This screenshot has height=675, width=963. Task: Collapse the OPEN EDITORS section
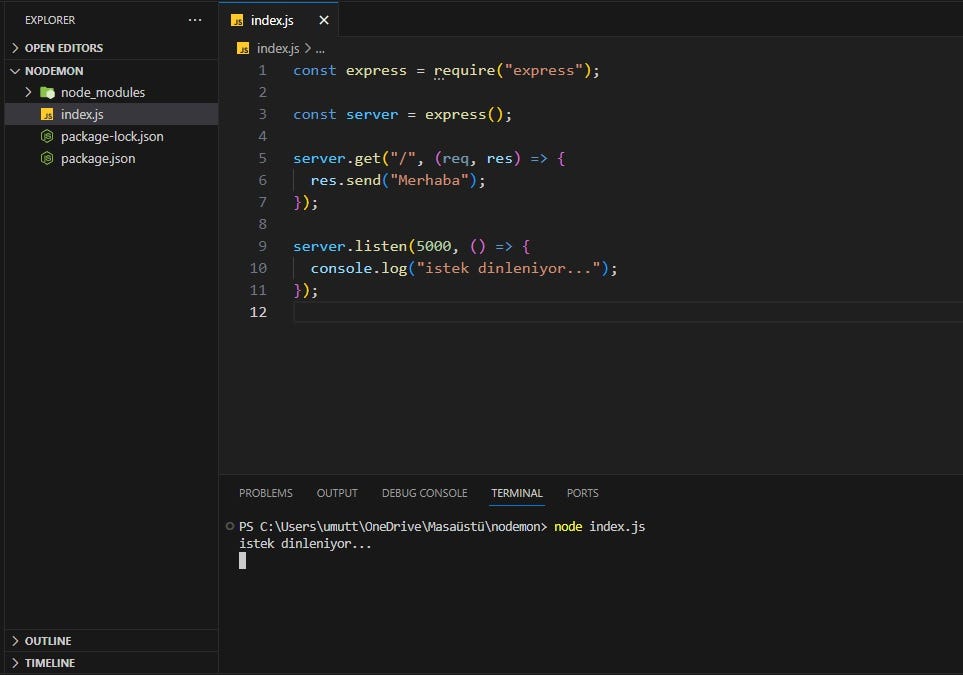click(15, 47)
